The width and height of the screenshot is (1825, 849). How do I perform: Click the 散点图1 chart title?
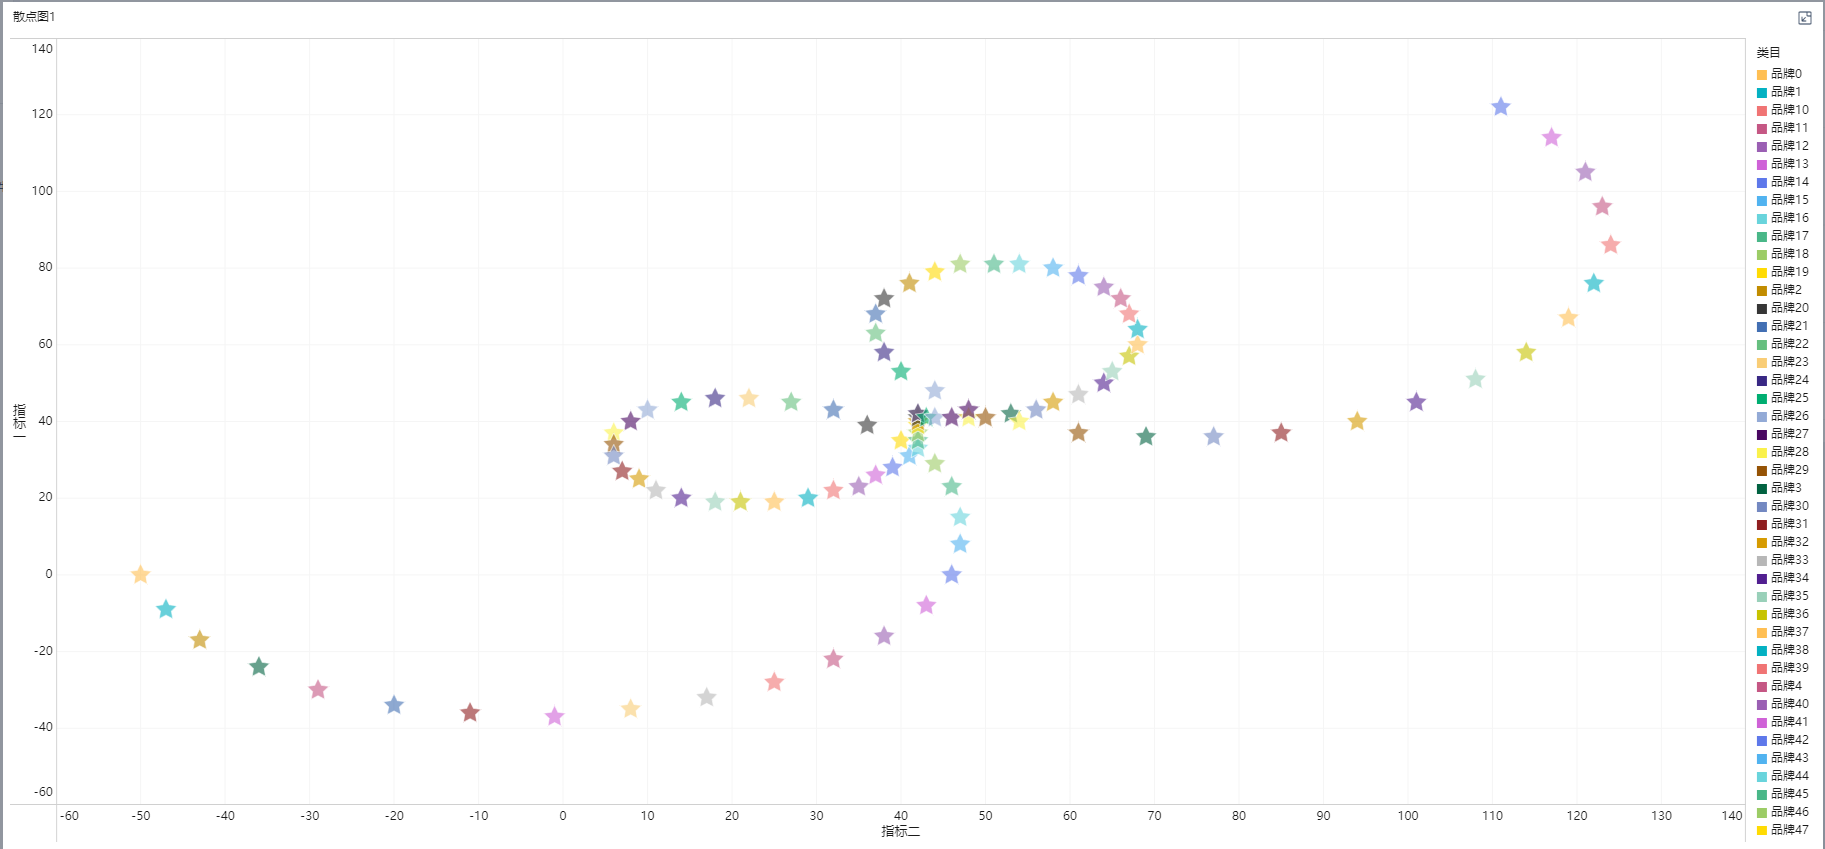pos(34,17)
